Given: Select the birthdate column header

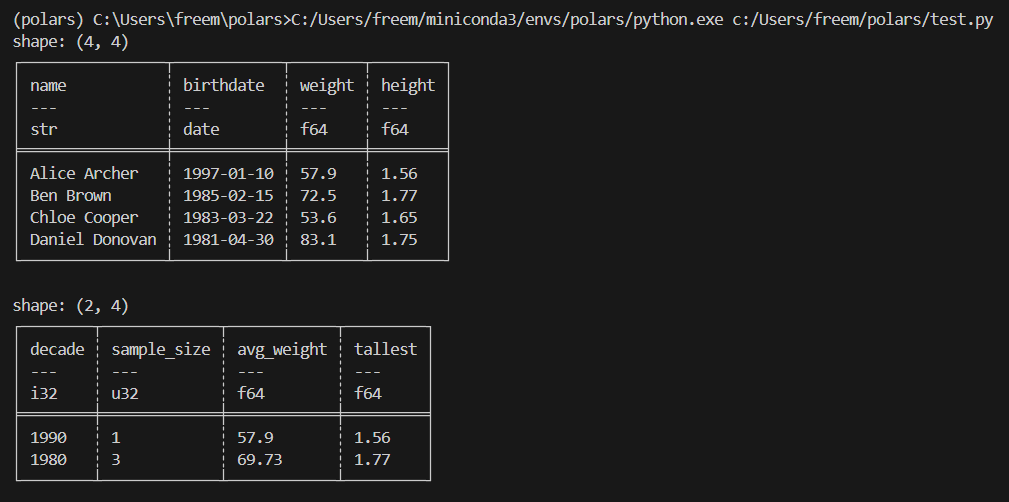Looking at the screenshot, I should (224, 86).
